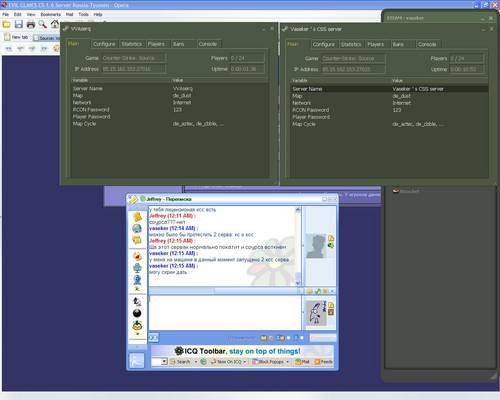Click the globe icon in ICQ sidebar
Viewport: 500px width, 400px height.
pyautogui.click(x=137, y=228)
